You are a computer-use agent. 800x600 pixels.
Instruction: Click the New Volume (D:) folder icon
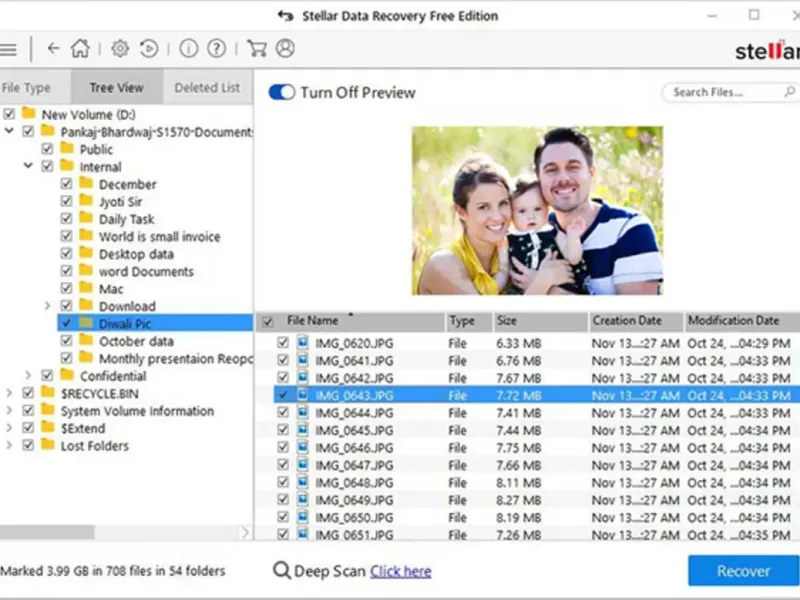coord(29,113)
